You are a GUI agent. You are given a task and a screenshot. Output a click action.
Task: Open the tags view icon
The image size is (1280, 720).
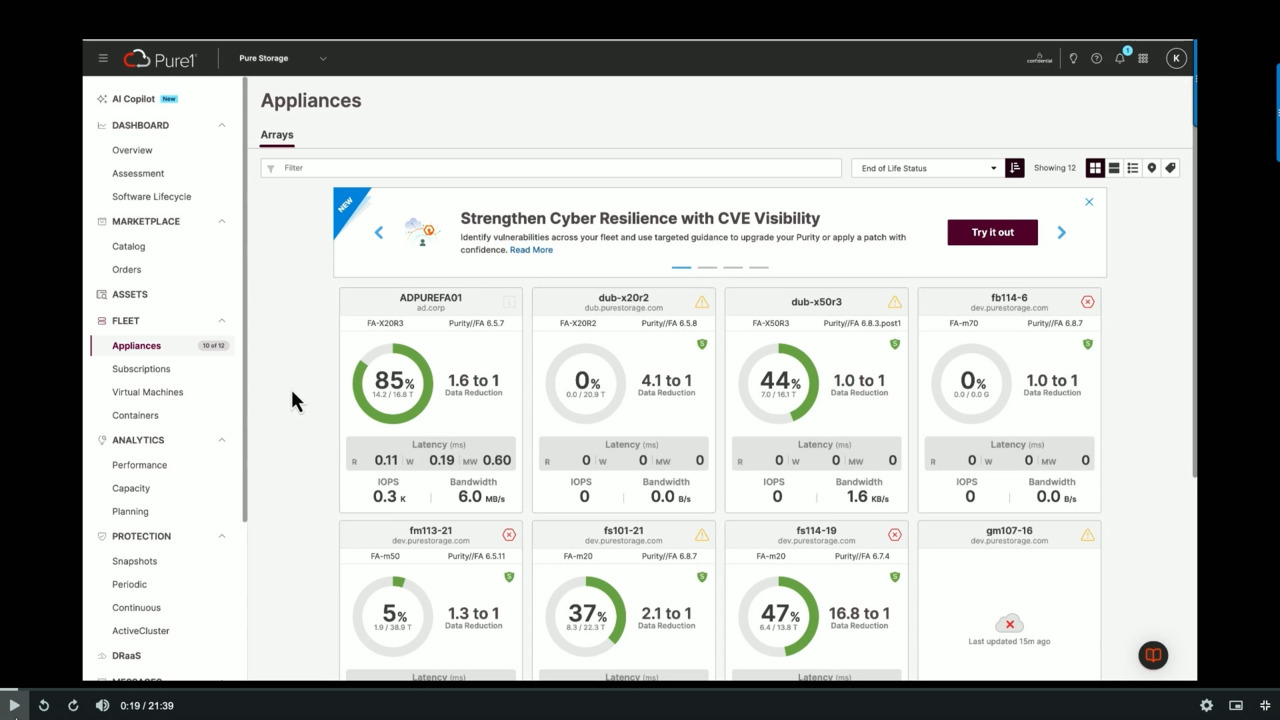pyautogui.click(x=1170, y=168)
